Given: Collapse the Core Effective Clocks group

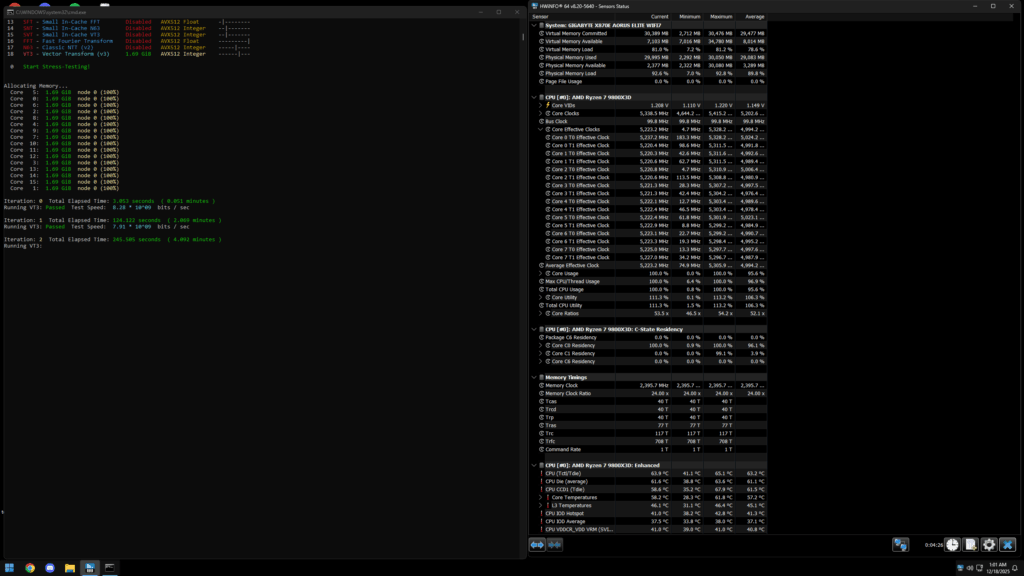Looking at the screenshot, I should (x=541, y=129).
